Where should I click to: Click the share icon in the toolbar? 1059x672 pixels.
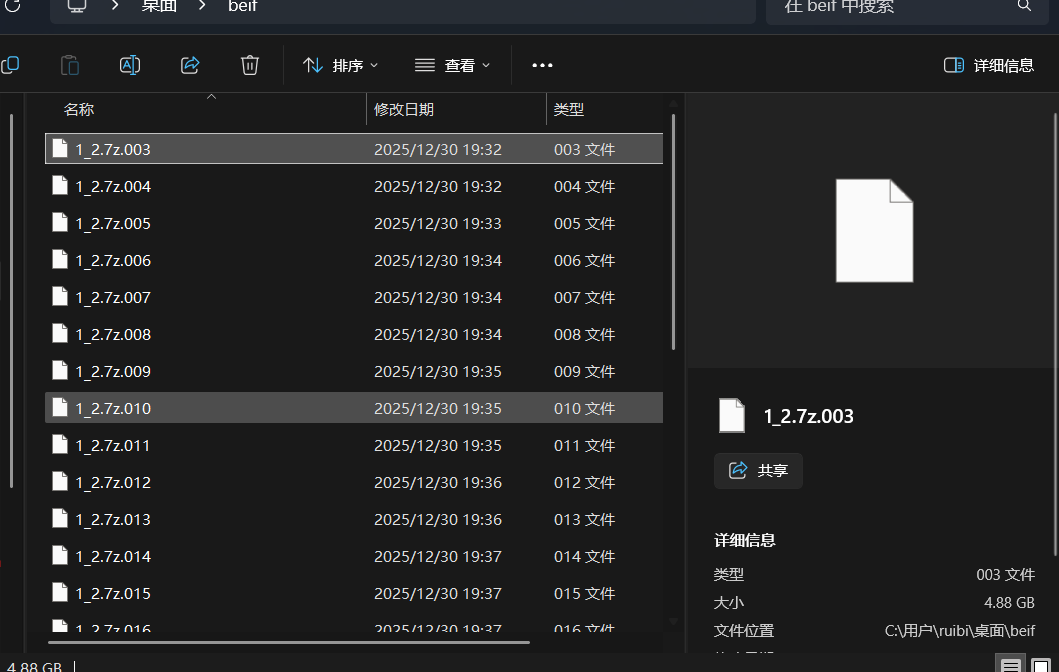[x=190, y=65]
